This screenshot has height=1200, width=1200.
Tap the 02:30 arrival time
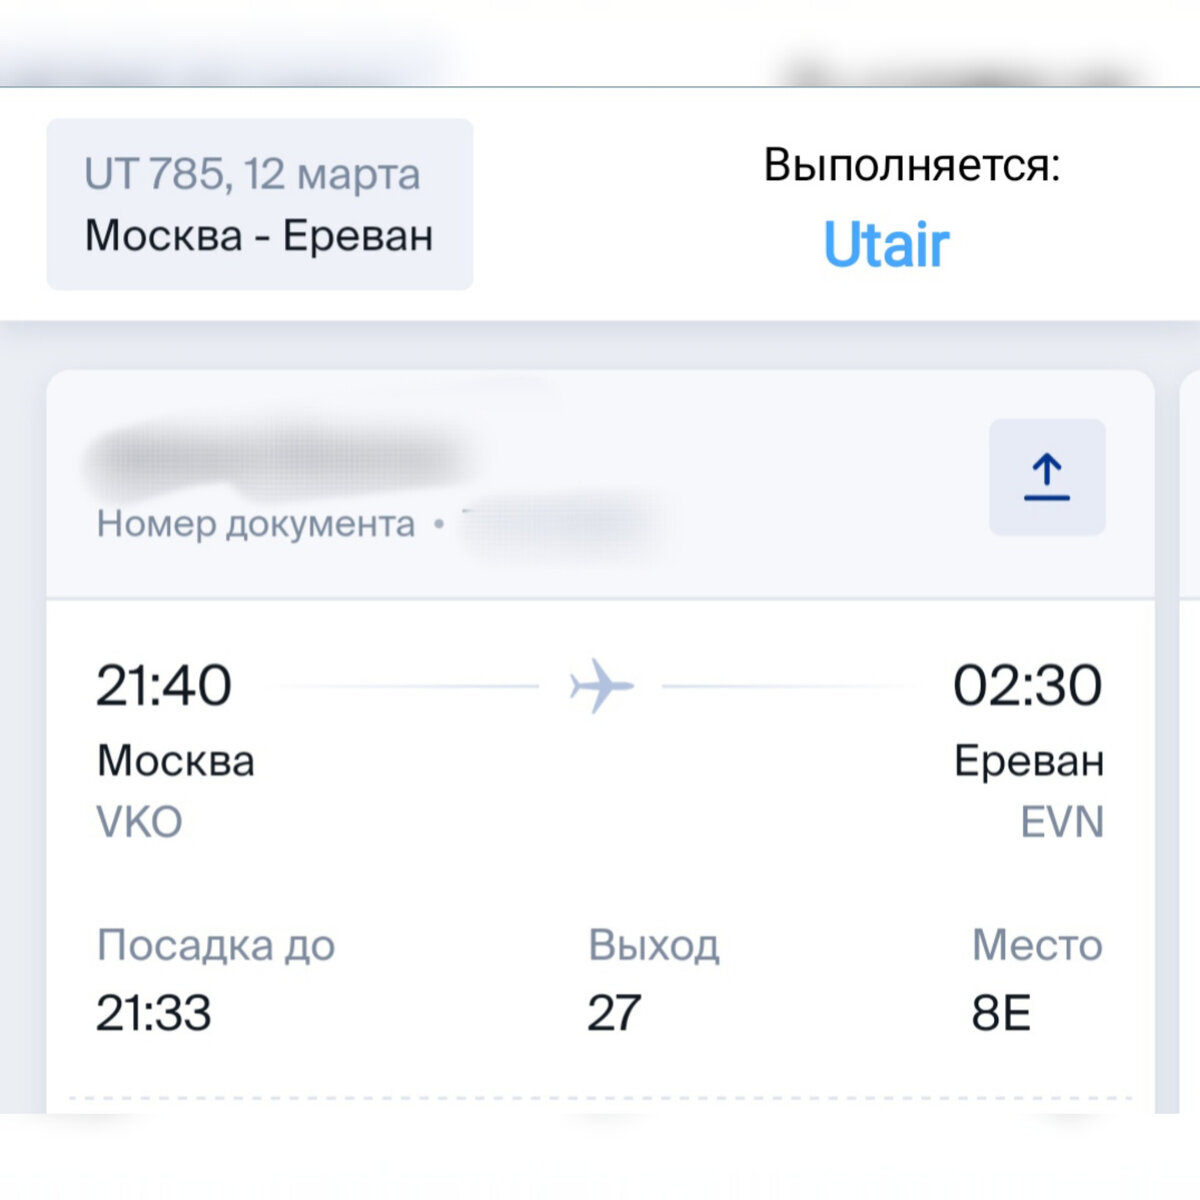coord(1028,686)
